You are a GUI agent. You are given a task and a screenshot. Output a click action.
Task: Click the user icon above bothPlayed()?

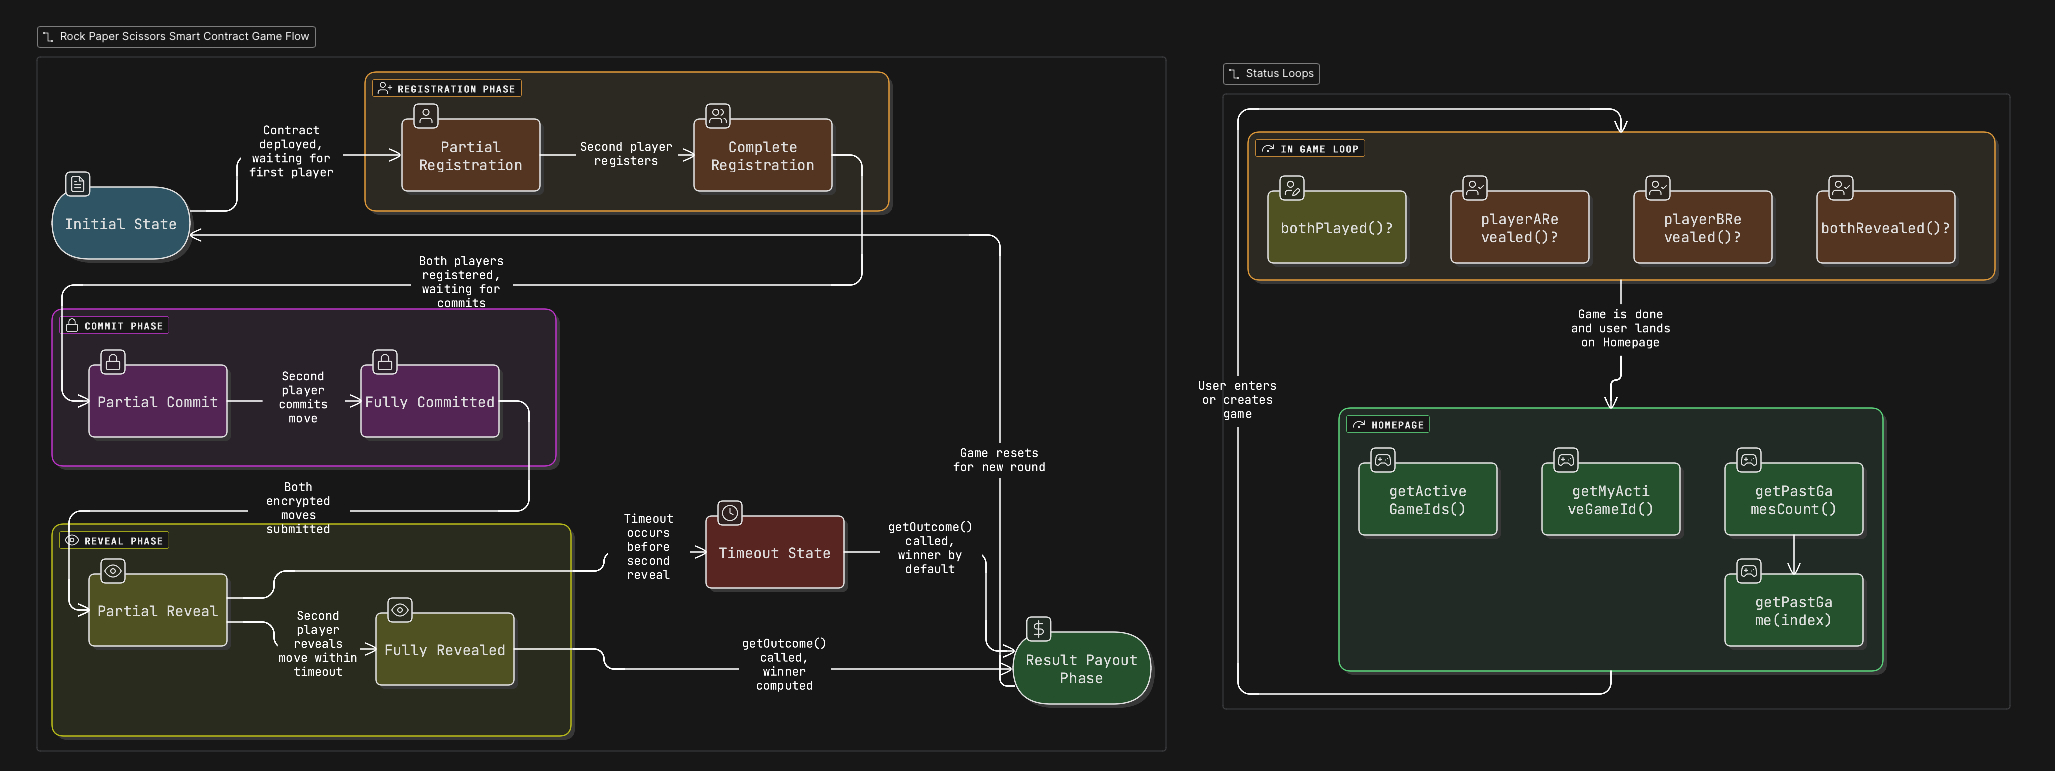[x=1292, y=188]
